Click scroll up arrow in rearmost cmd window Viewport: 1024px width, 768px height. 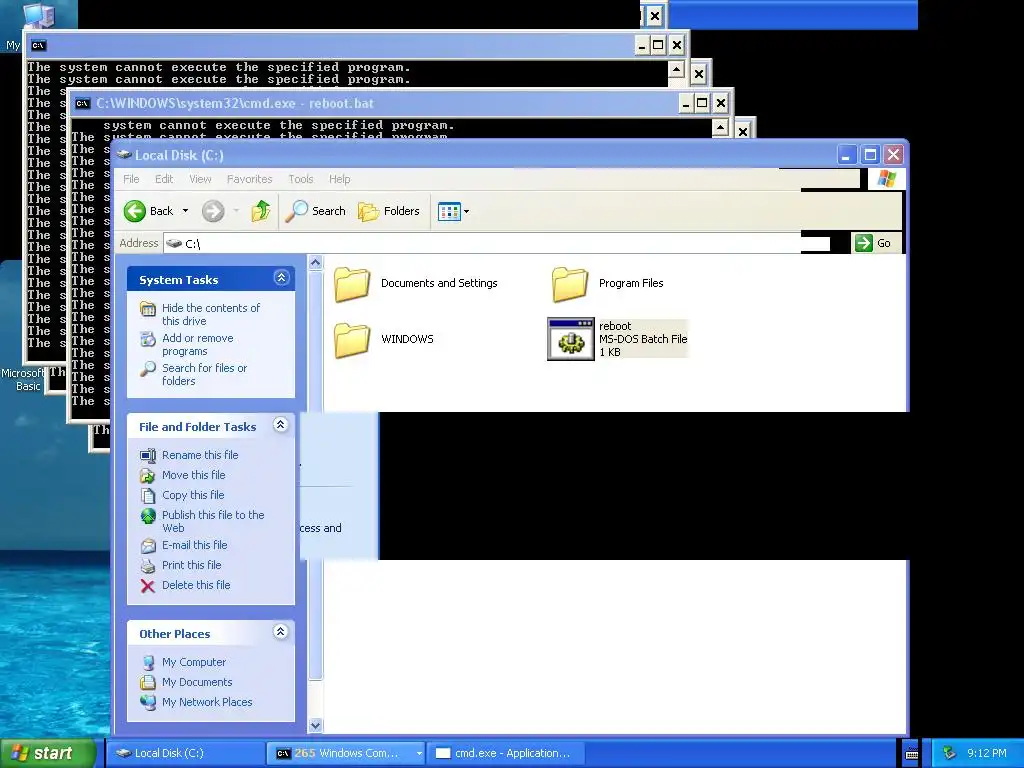(x=677, y=69)
